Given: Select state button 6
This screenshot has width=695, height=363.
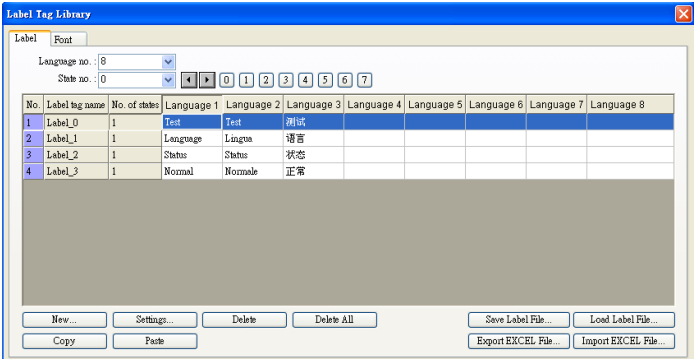Looking at the screenshot, I should pyautogui.click(x=345, y=80).
